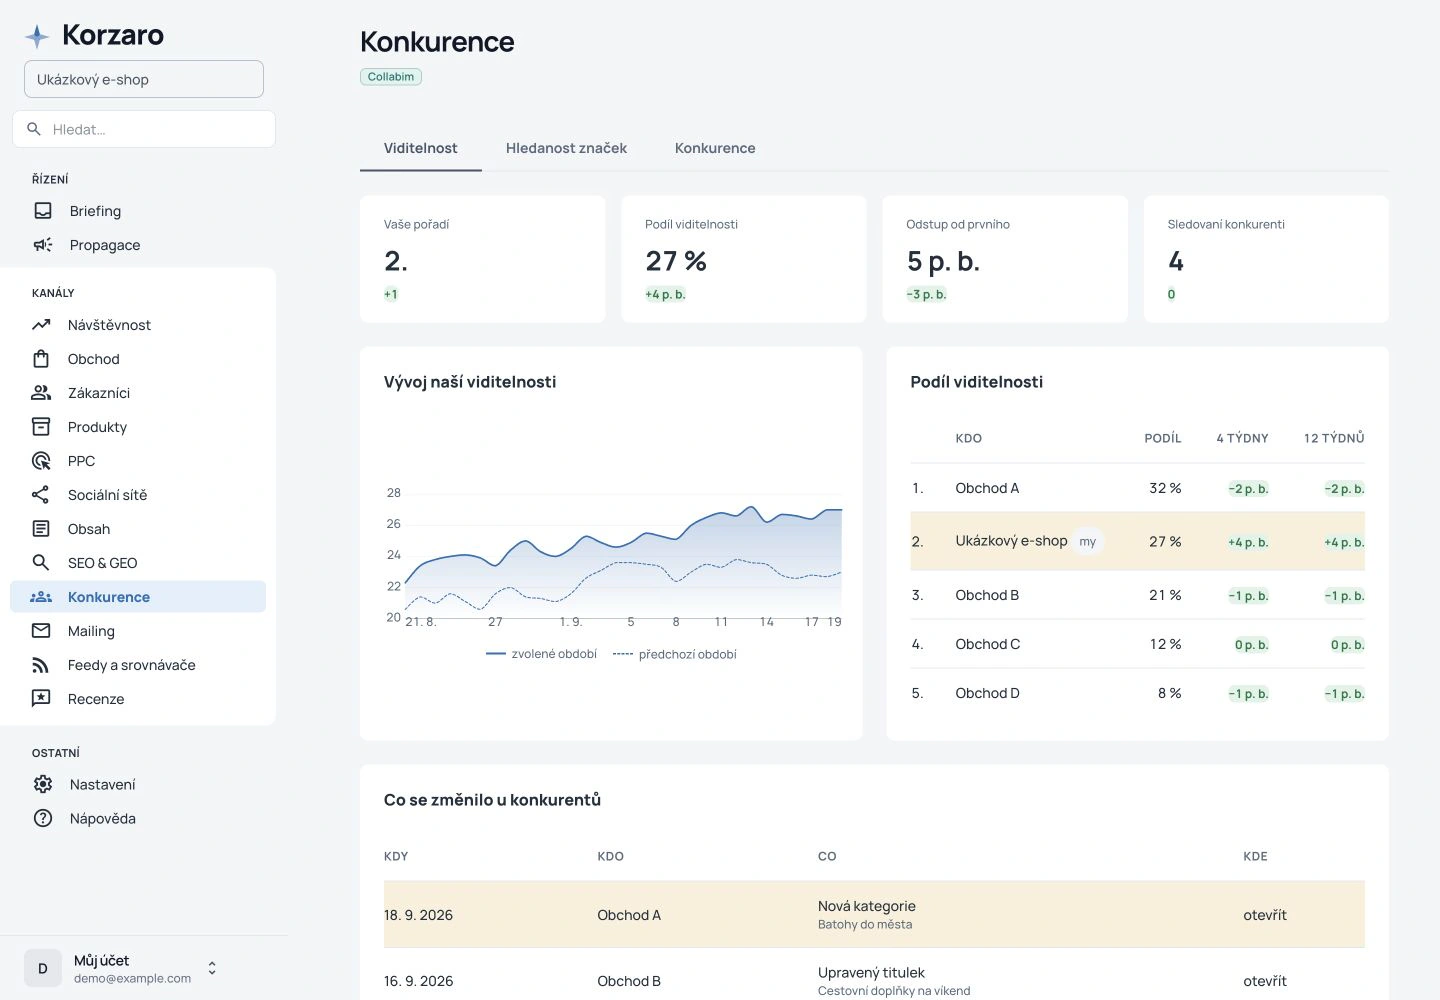Click into the Hledat search field

coord(144,129)
